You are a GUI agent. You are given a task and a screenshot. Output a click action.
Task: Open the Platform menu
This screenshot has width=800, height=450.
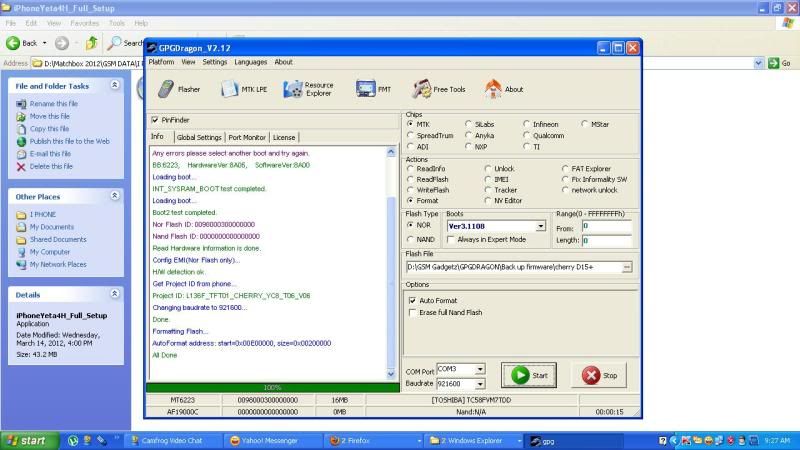coord(161,62)
